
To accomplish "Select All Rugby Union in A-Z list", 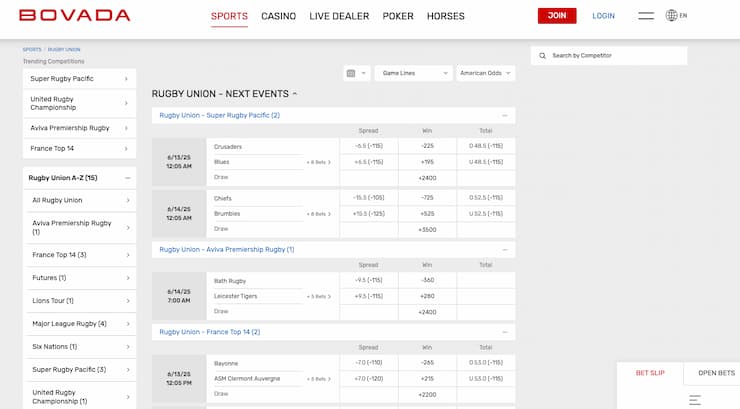I will 80,200.
